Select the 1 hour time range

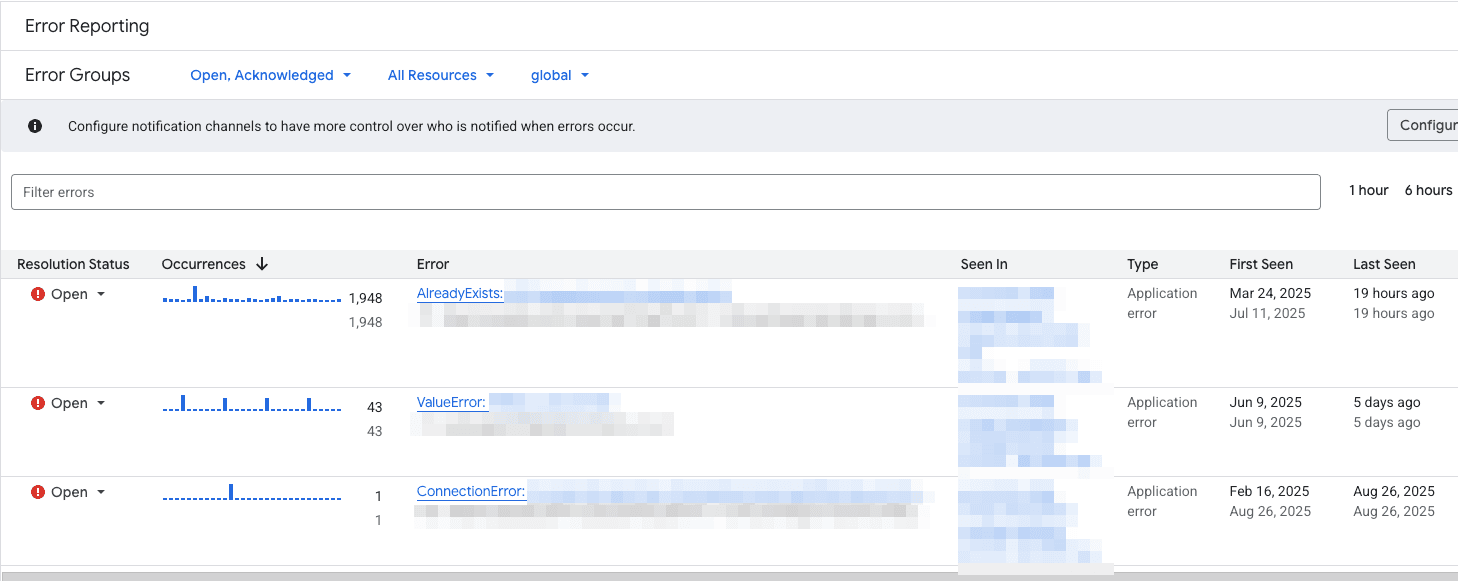tap(1368, 190)
